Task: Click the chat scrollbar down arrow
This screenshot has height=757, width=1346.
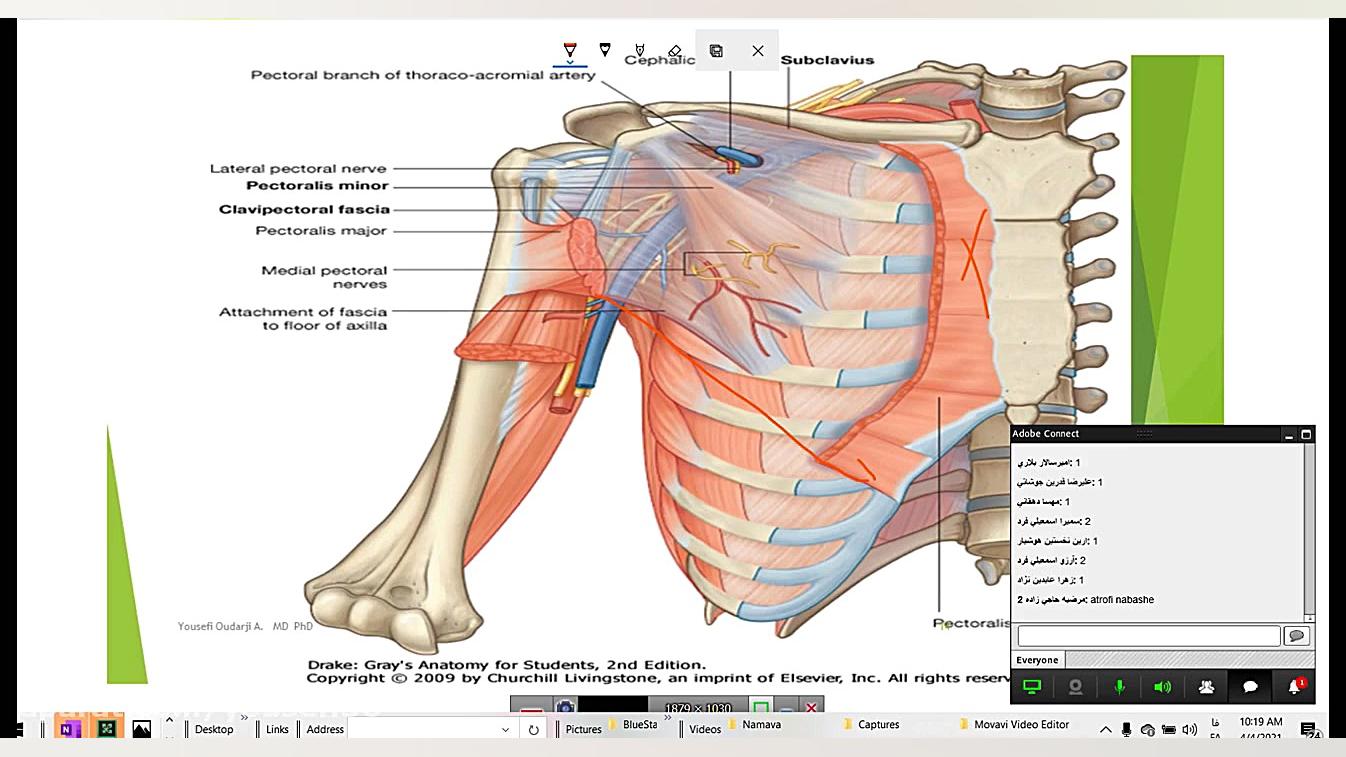Action: (x=1310, y=618)
